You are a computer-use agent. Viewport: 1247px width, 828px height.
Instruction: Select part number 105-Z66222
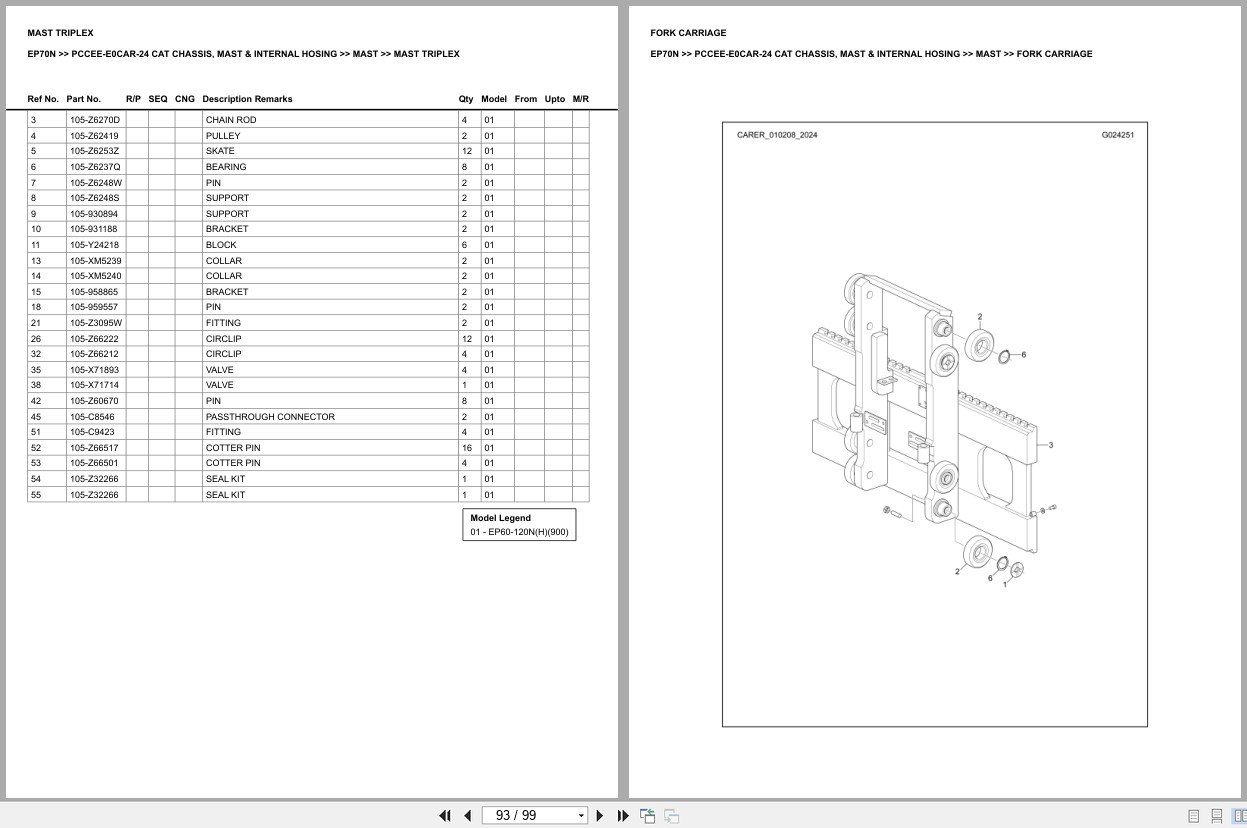click(x=95, y=339)
